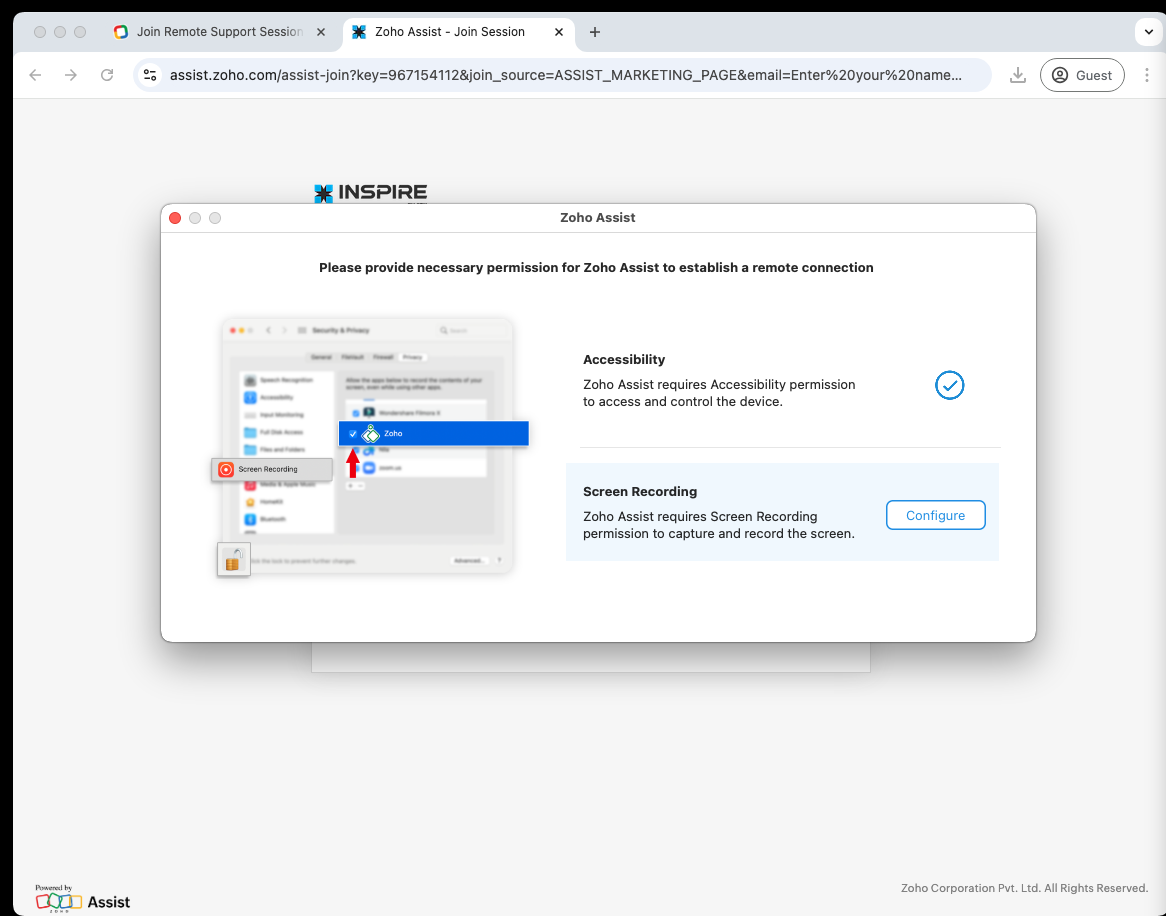The image size is (1166, 916).
Task: Go back to previous page
Action: pos(35,75)
